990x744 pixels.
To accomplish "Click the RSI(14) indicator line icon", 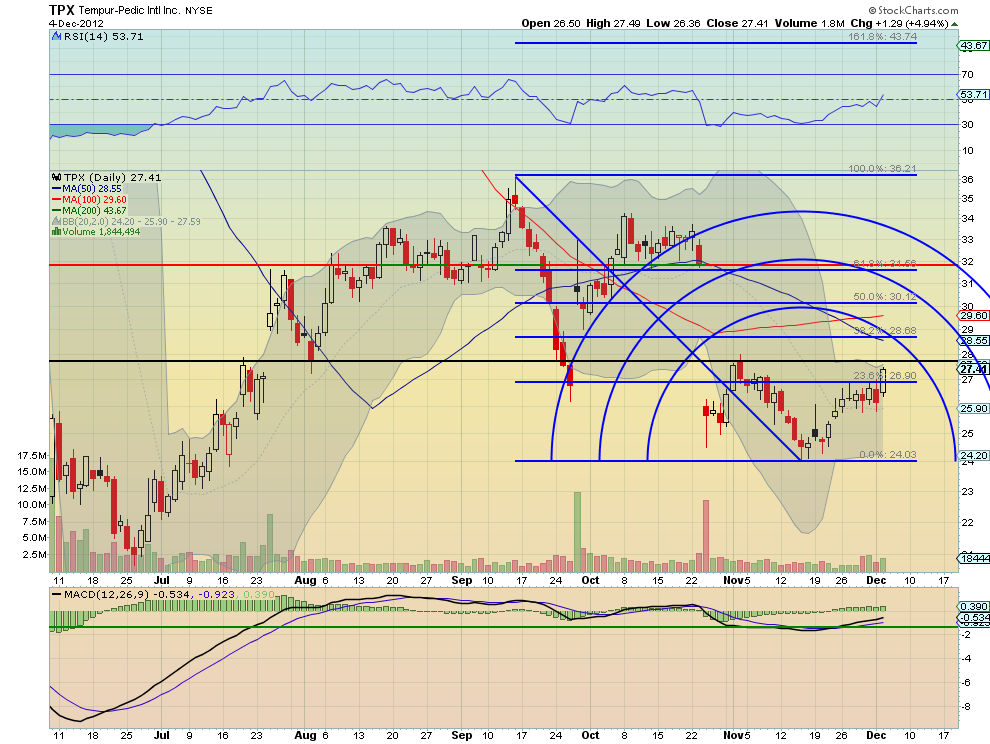I will [x=57, y=37].
